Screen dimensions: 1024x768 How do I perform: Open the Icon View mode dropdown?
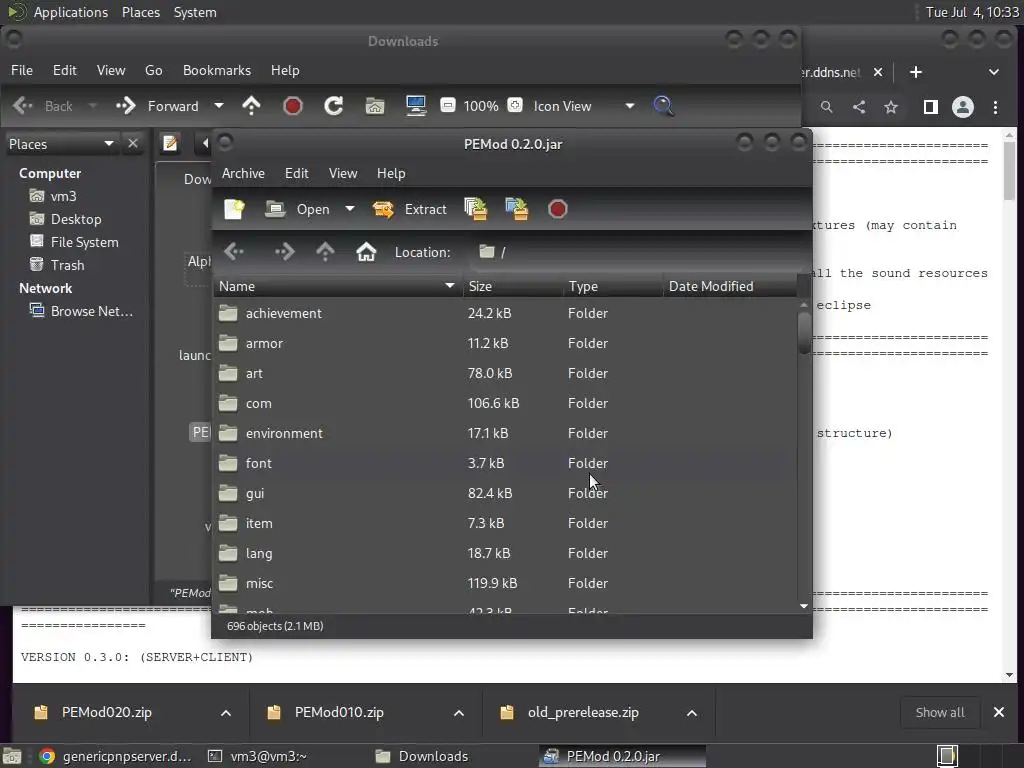pyautogui.click(x=584, y=106)
